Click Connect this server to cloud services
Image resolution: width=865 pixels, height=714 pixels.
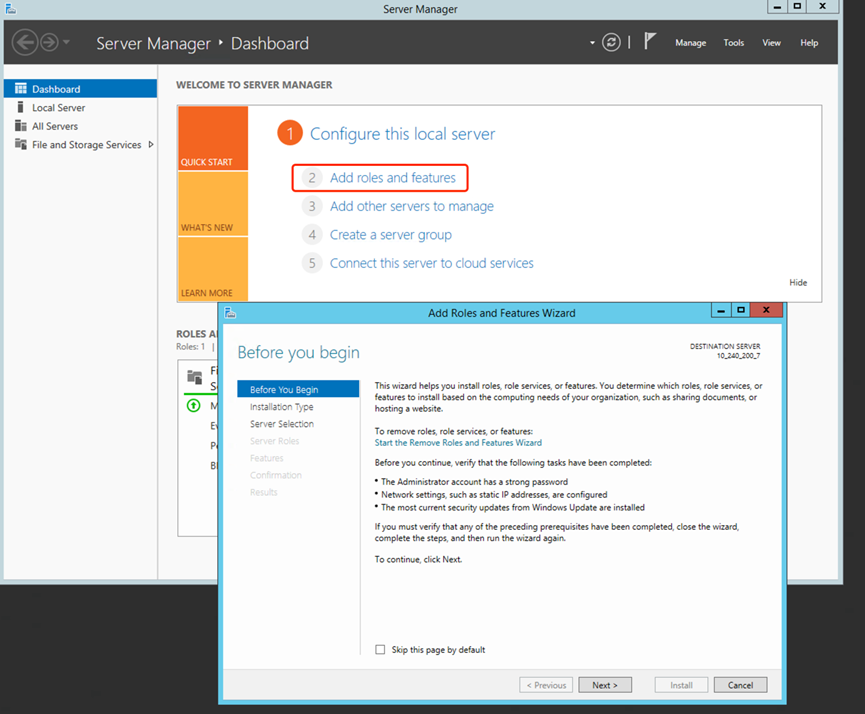[431, 263]
